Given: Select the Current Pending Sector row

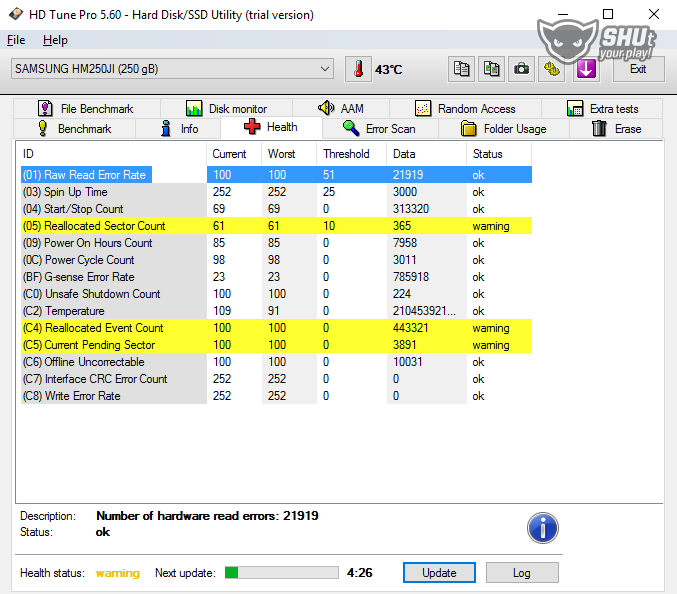Looking at the screenshot, I should [276, 345].
